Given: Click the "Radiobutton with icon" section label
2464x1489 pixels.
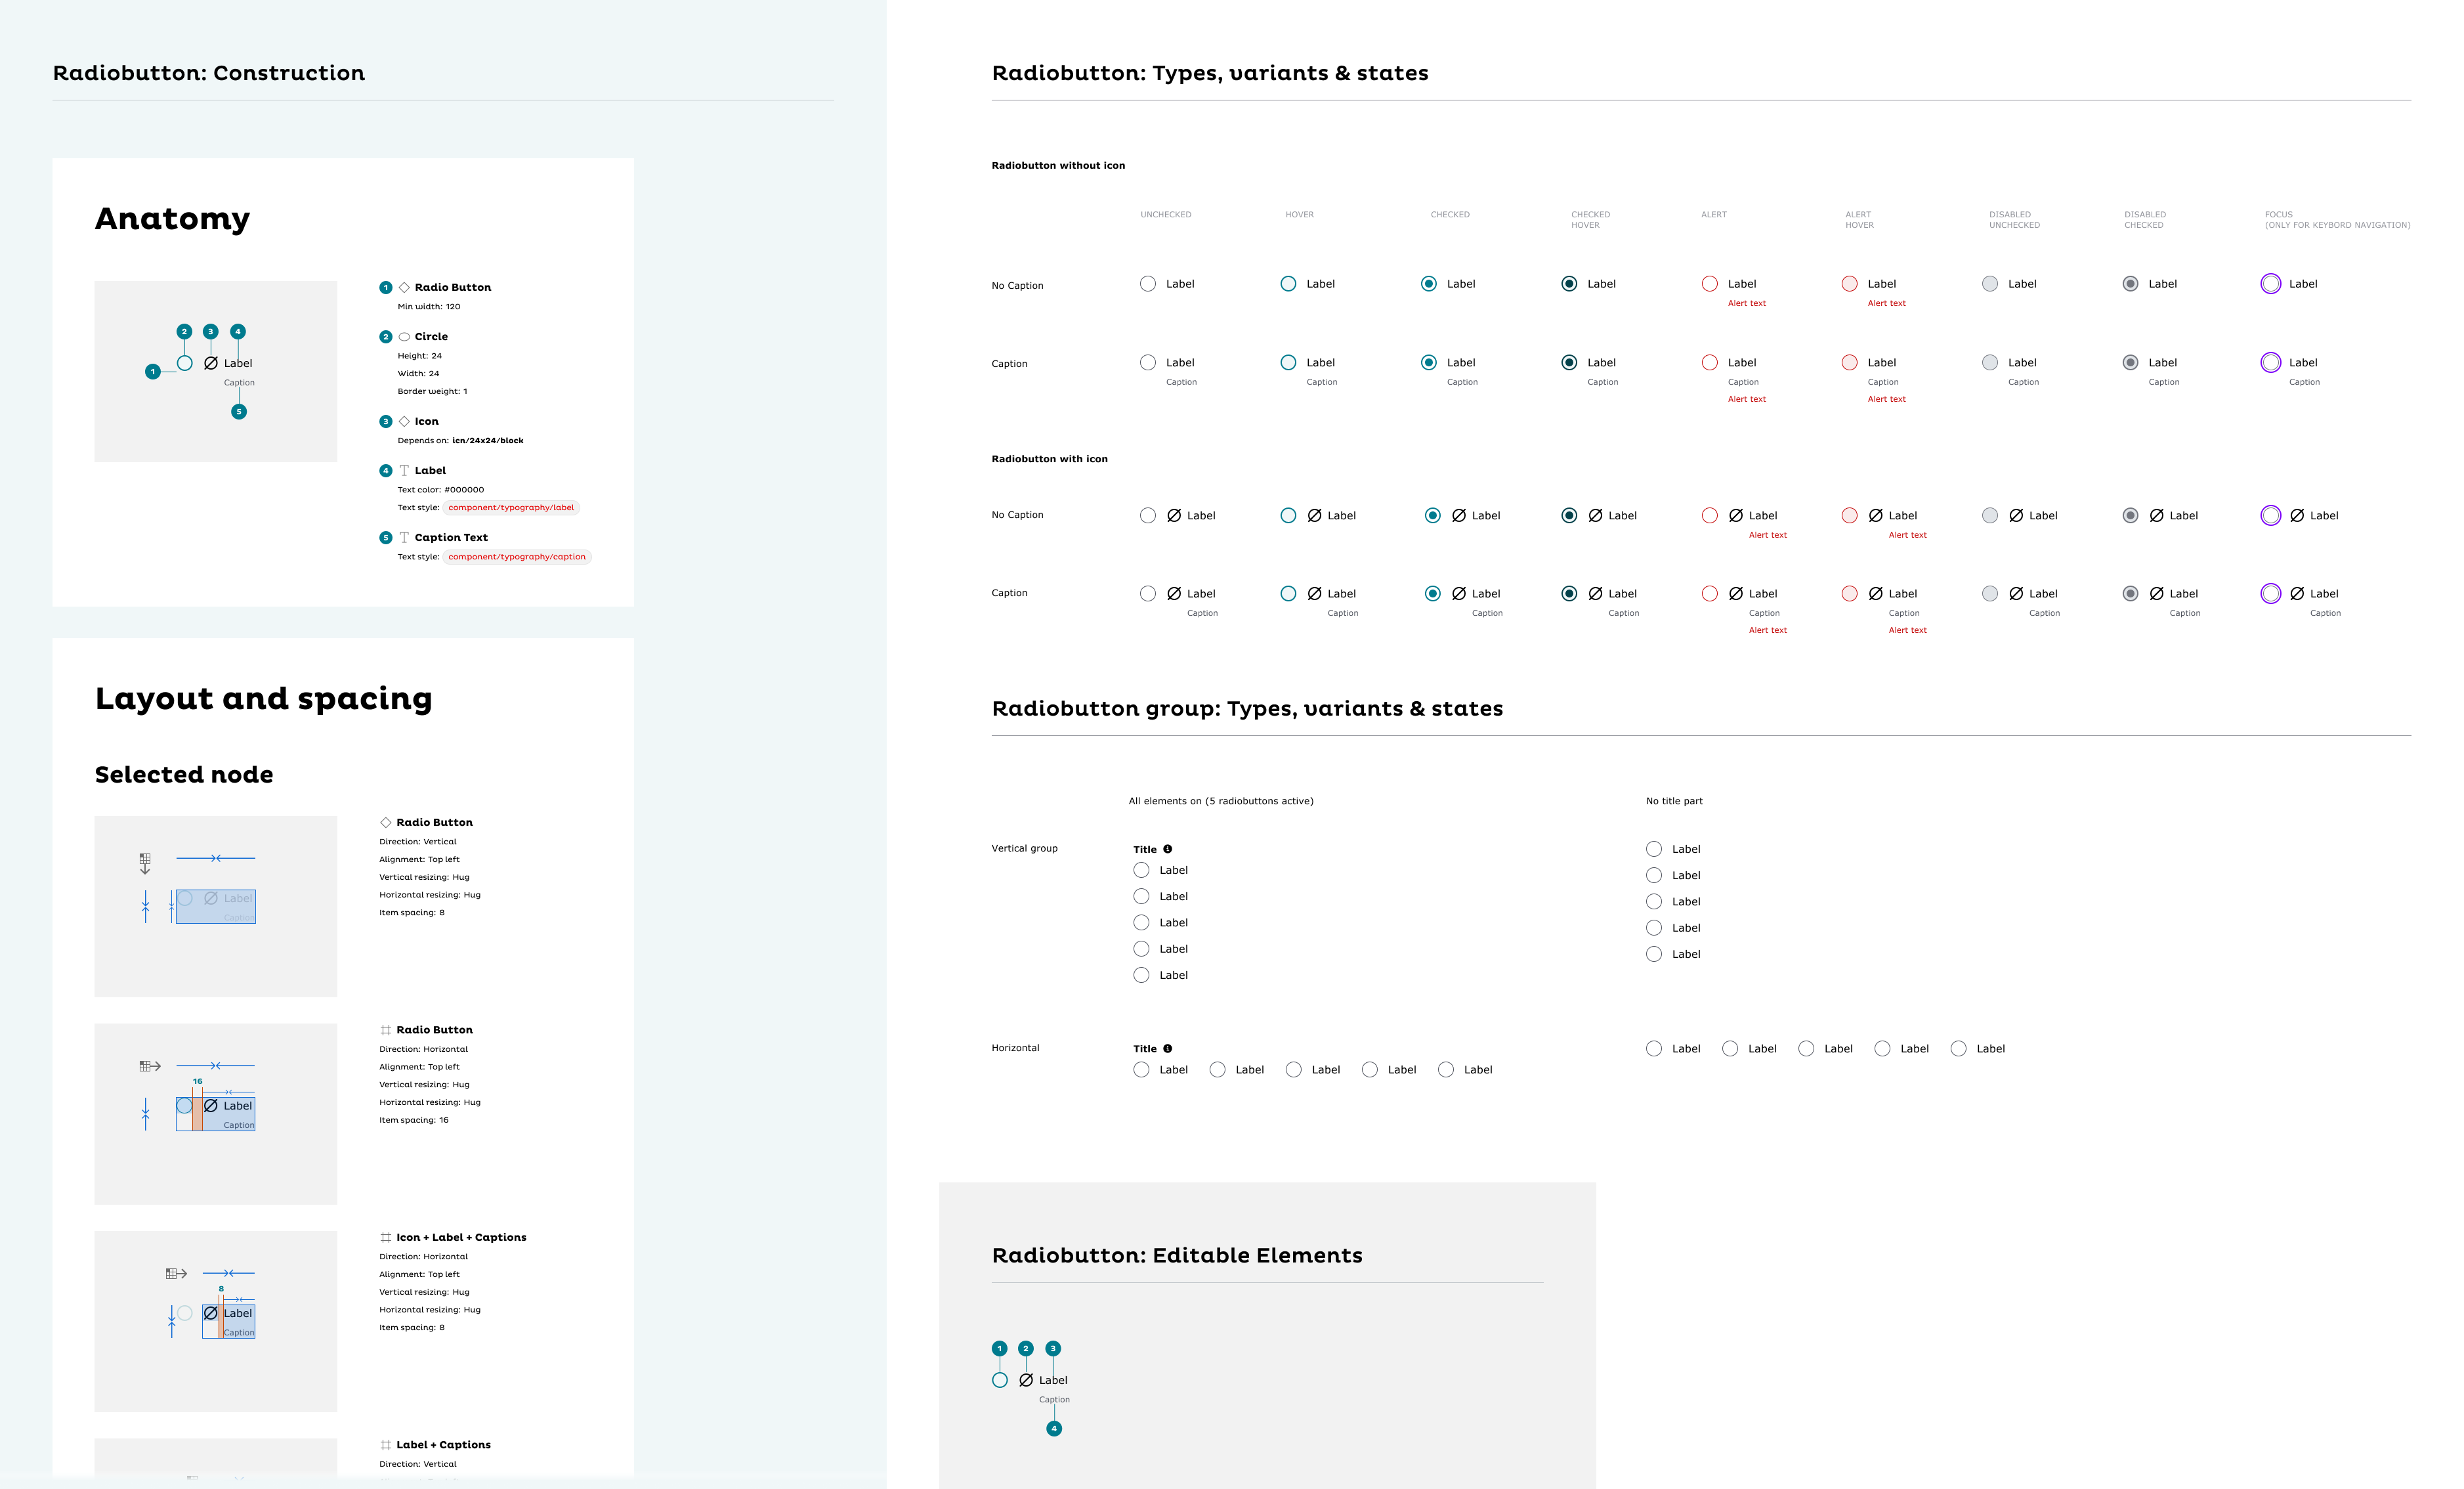Looking at the screenshot, I should pyautogui.click(x=1050, y=459).
